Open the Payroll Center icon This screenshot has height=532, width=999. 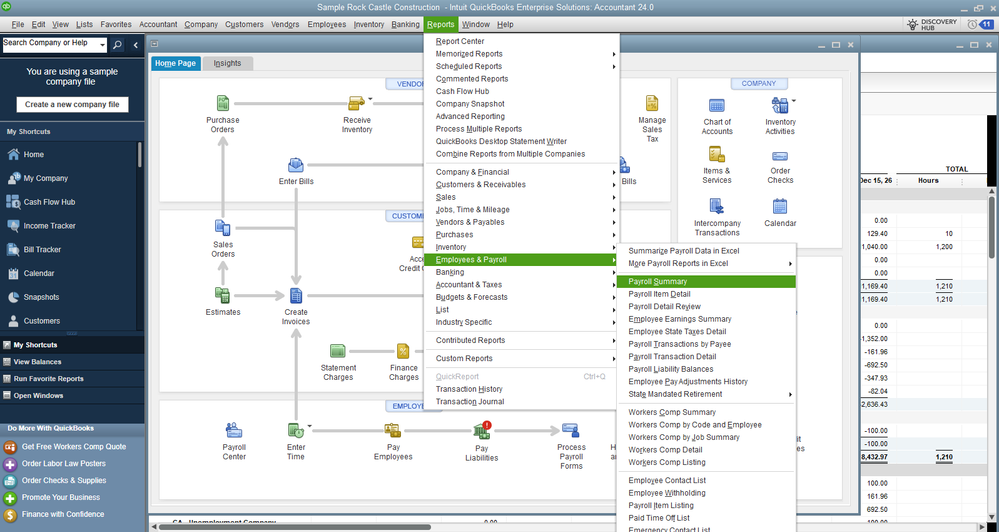point(234,430)
